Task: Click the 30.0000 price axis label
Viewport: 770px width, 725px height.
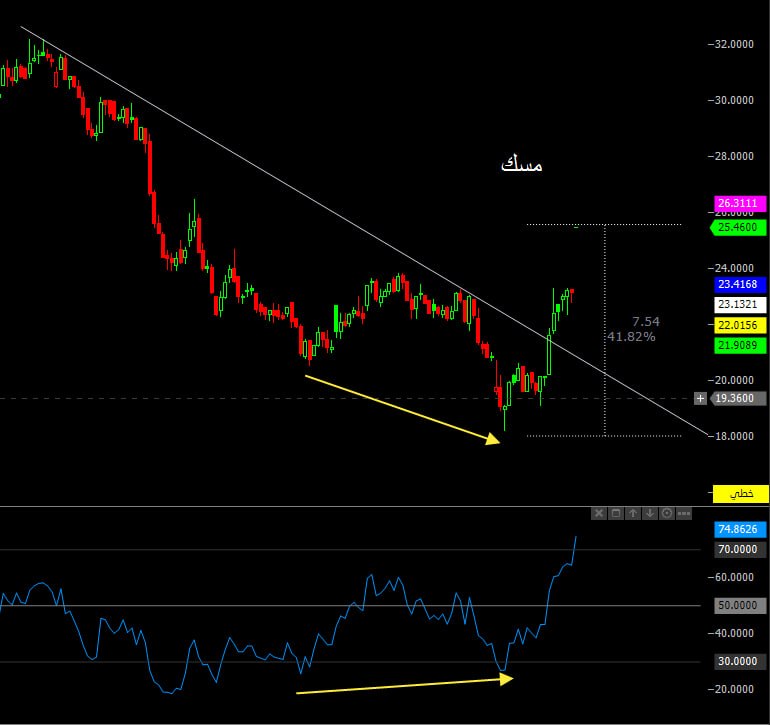Action: tap(734, 100)
